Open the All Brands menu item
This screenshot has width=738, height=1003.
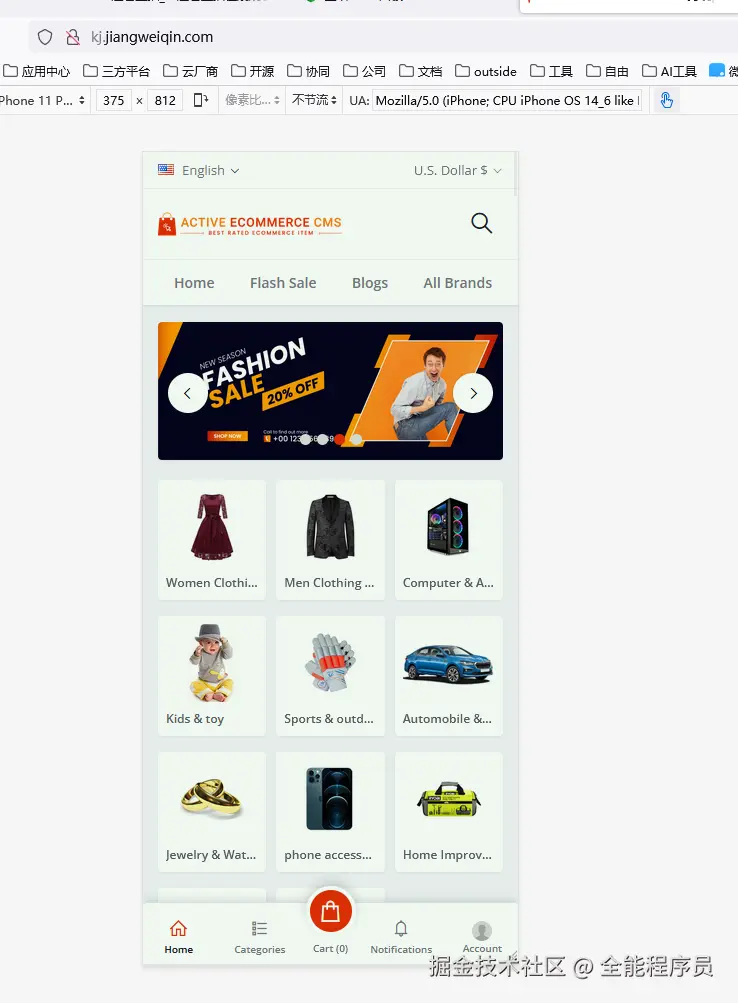tap(458, 283)
